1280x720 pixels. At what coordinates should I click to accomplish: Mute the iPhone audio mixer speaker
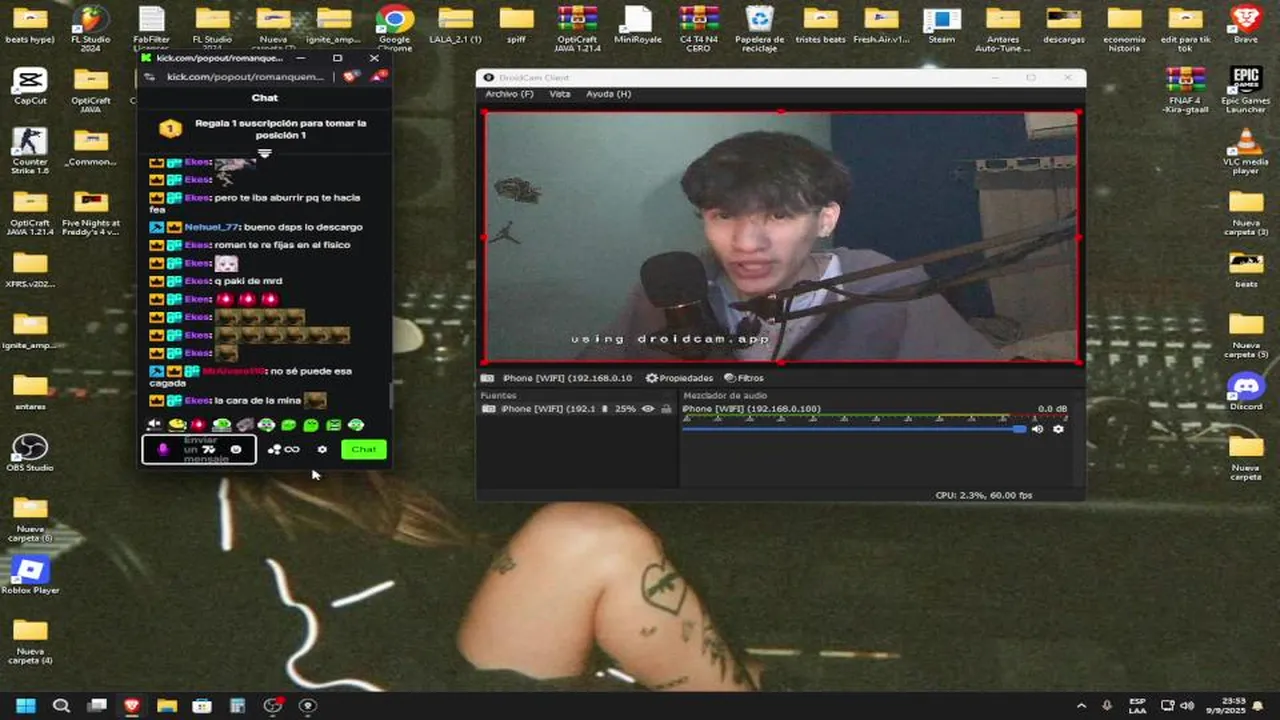click(x=1037, y=429)
